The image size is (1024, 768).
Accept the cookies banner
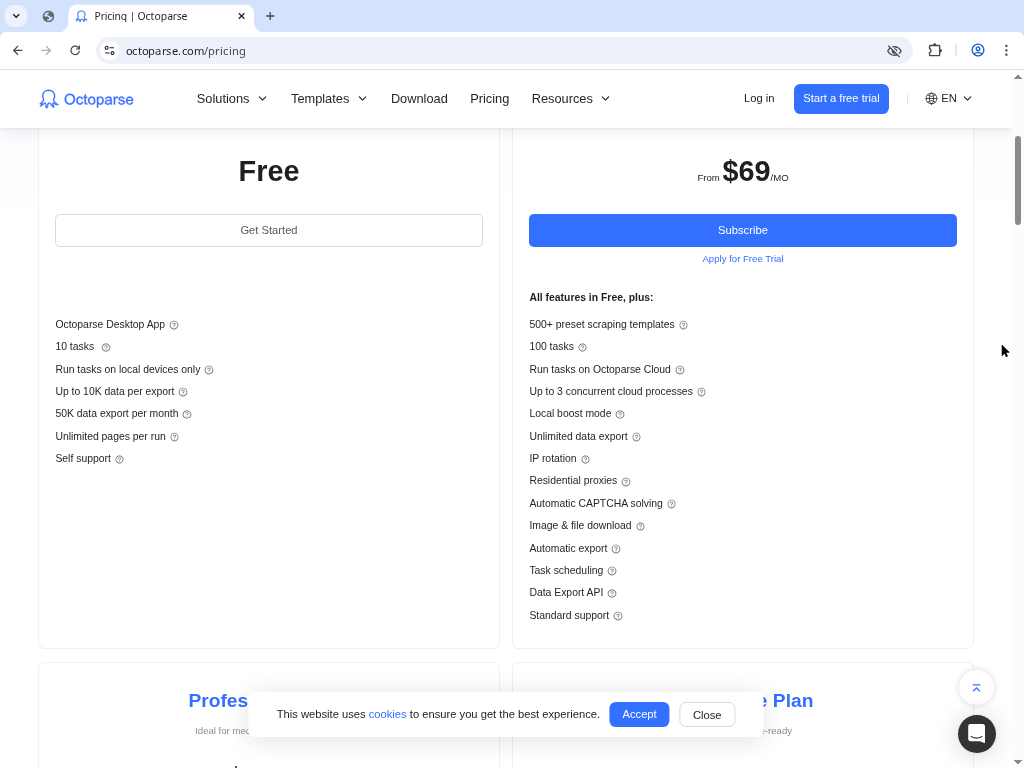click(x=639, y=714)
